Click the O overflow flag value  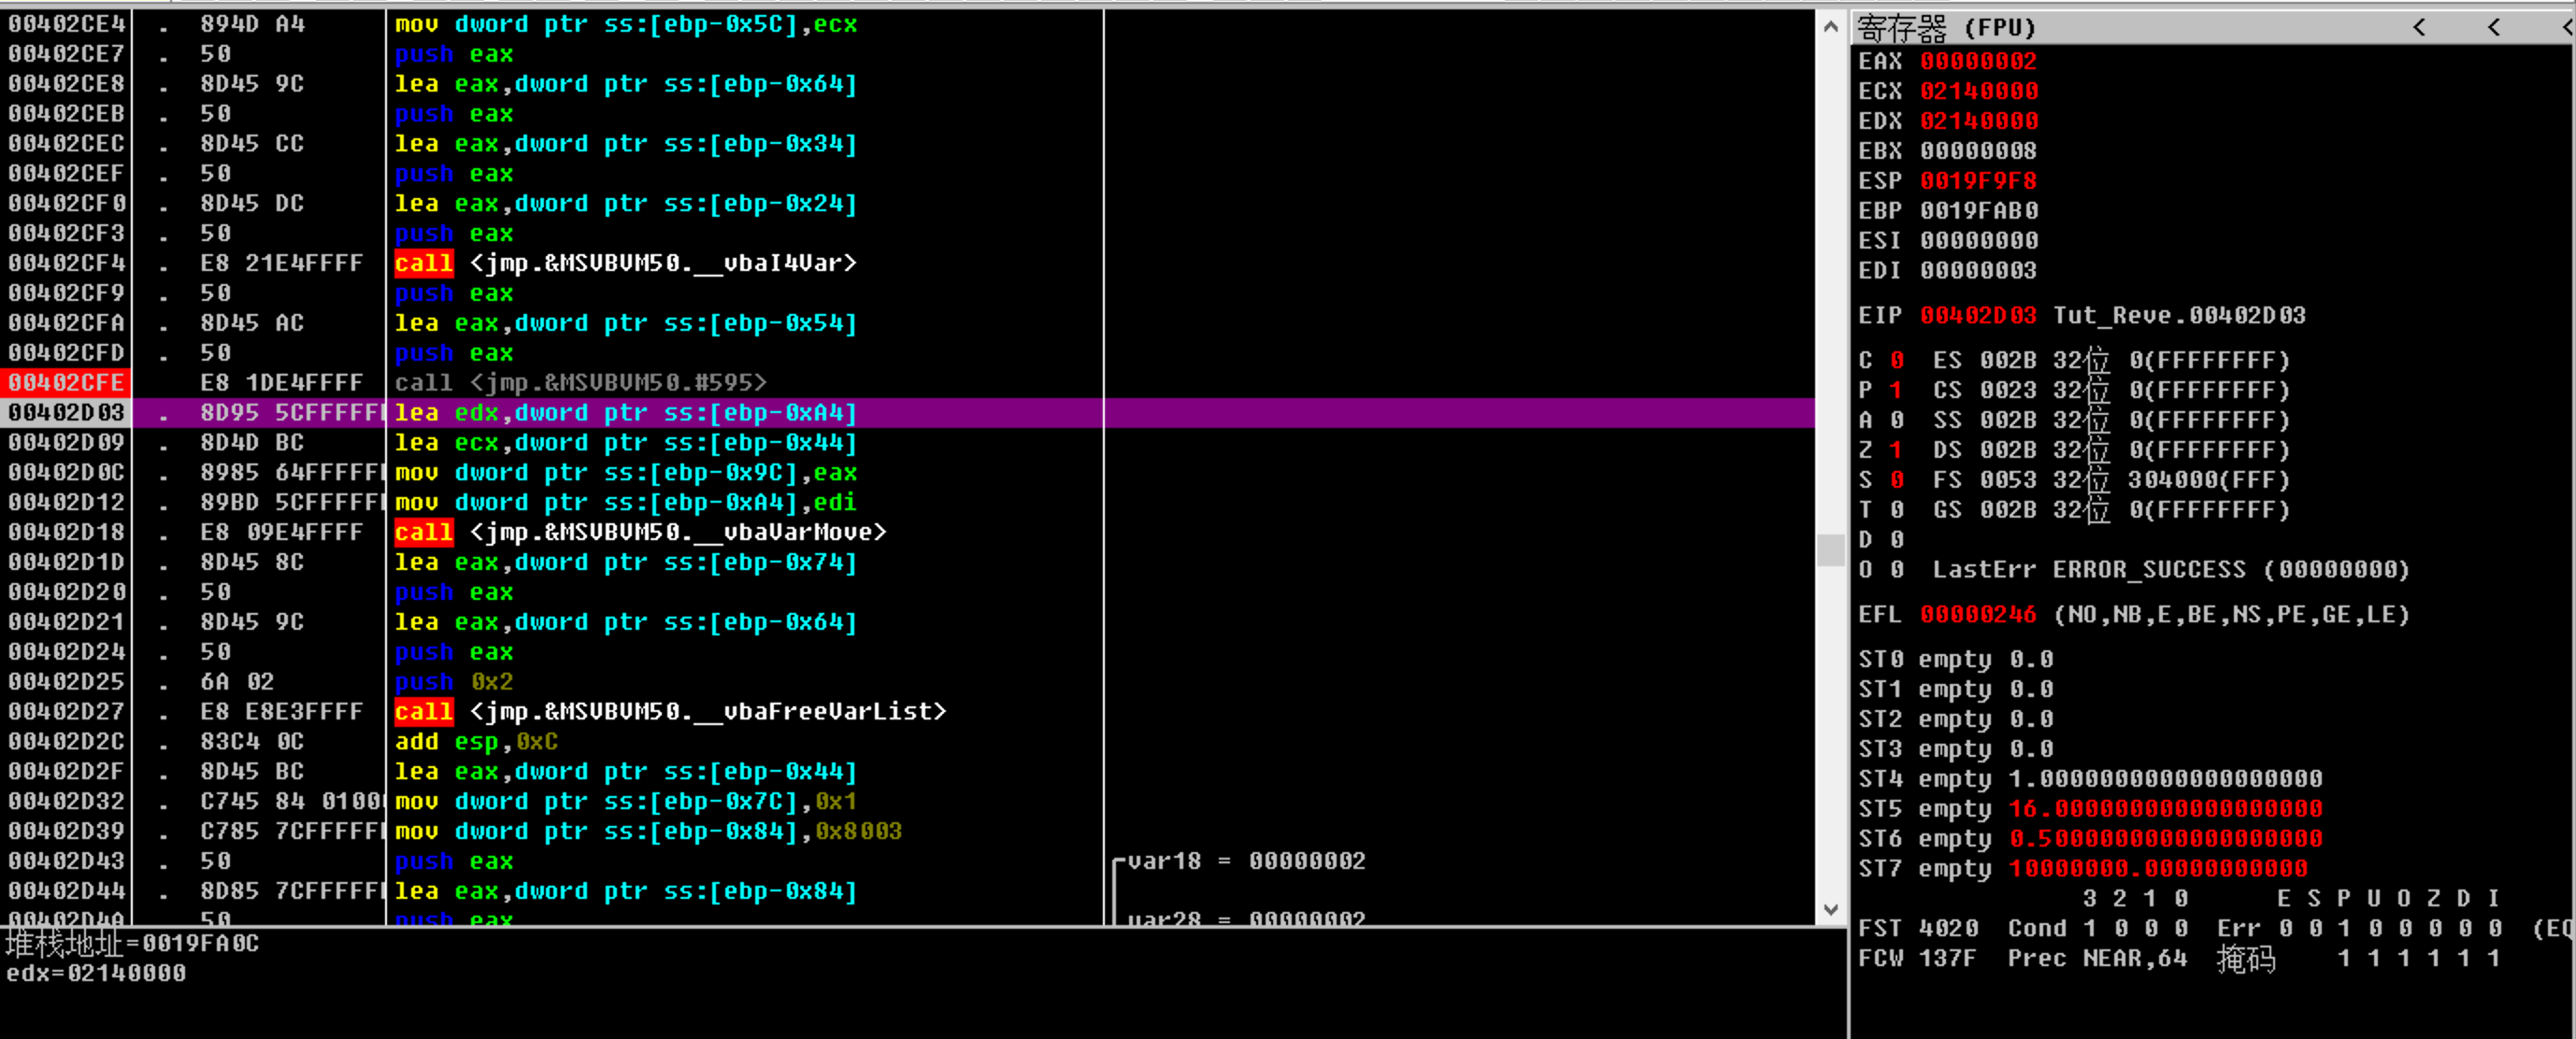pyautogui.click(x=1897, y=569)
